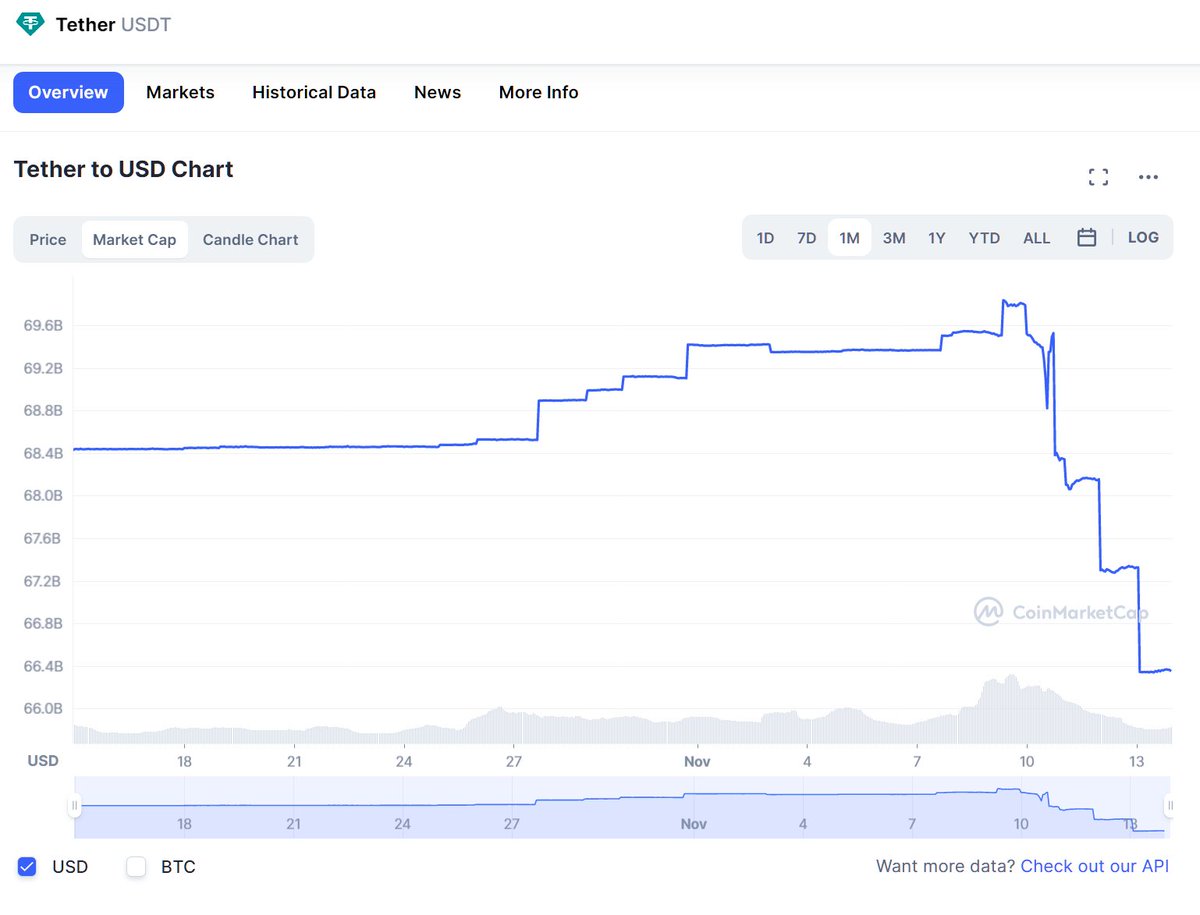The height and width of the screenshot is (915, 1200).
Task: Set chart range to ALL
Action: point(1036,238)
